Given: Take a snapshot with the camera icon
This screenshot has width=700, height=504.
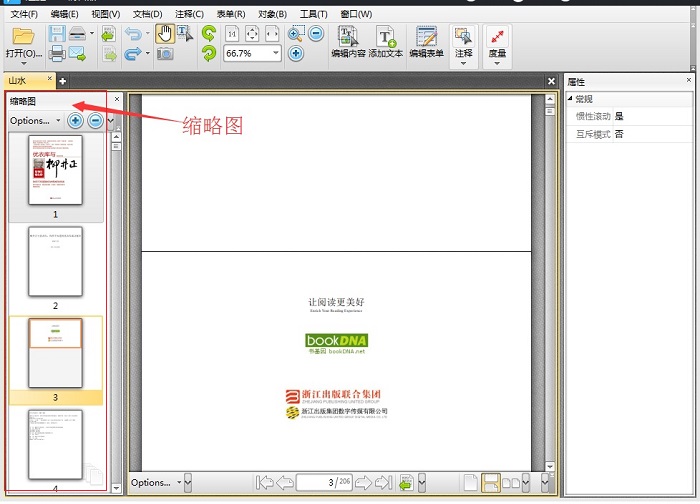Looking at the screenshot, I should 165,54.
